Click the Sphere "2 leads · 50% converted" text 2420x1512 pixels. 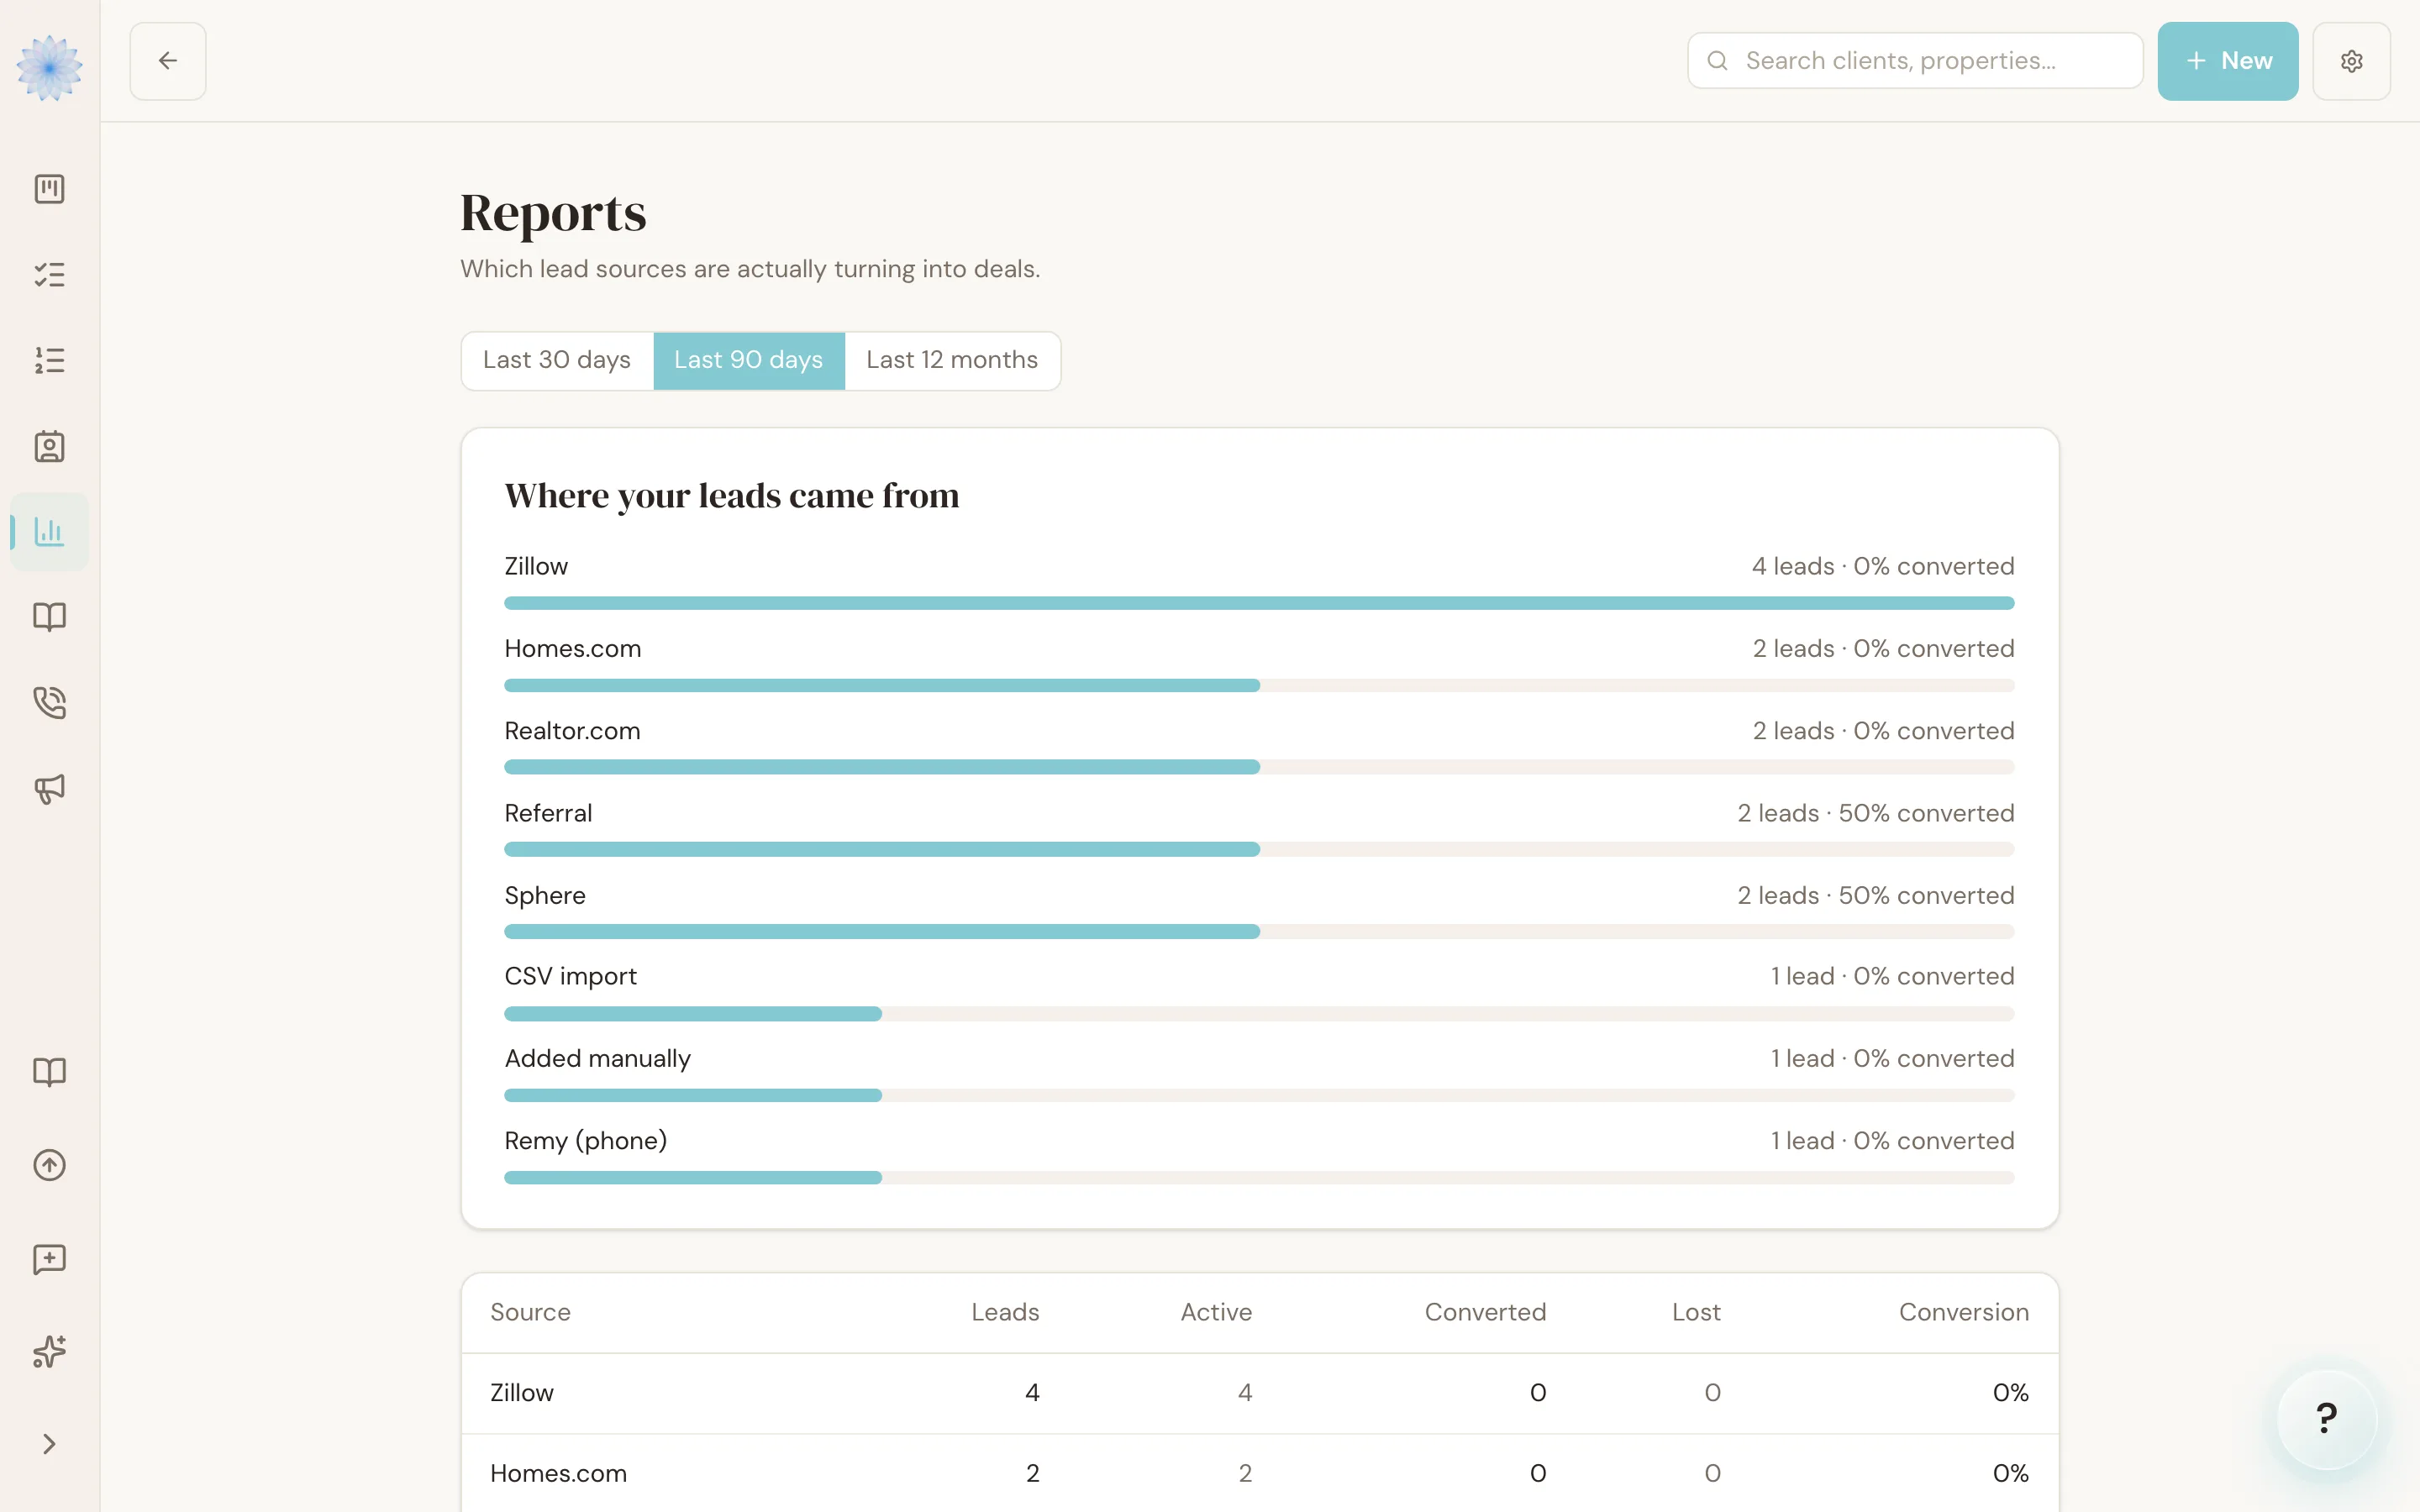click(1875, 895)
